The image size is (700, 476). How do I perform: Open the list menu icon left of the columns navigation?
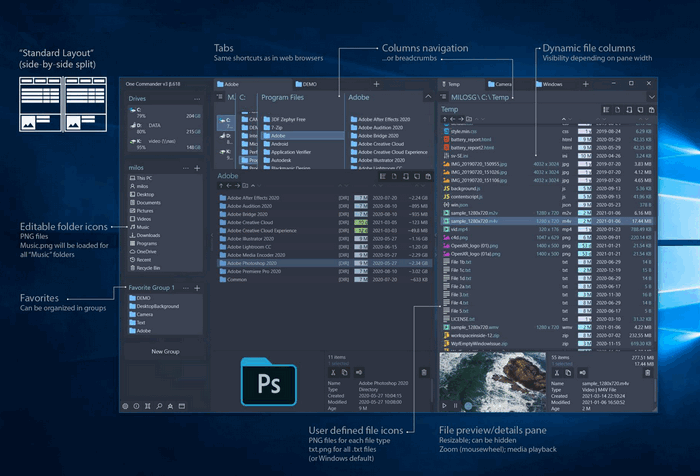219,96
